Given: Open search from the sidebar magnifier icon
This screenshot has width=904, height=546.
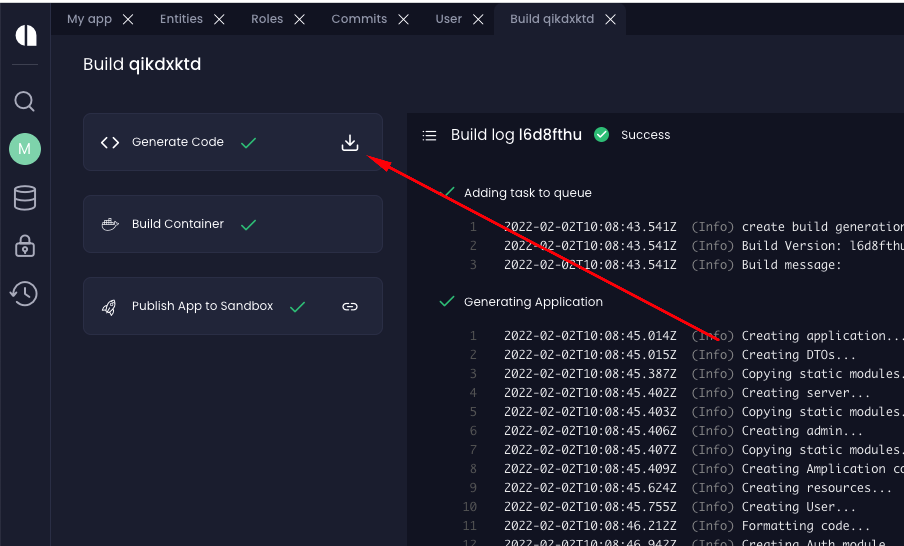Looking at the screenshot, I should point(24,101).
